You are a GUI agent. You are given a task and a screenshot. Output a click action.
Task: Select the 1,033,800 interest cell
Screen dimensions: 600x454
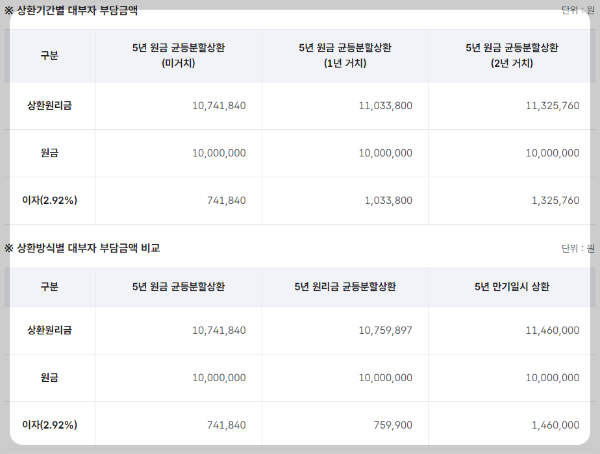[388, 200]
